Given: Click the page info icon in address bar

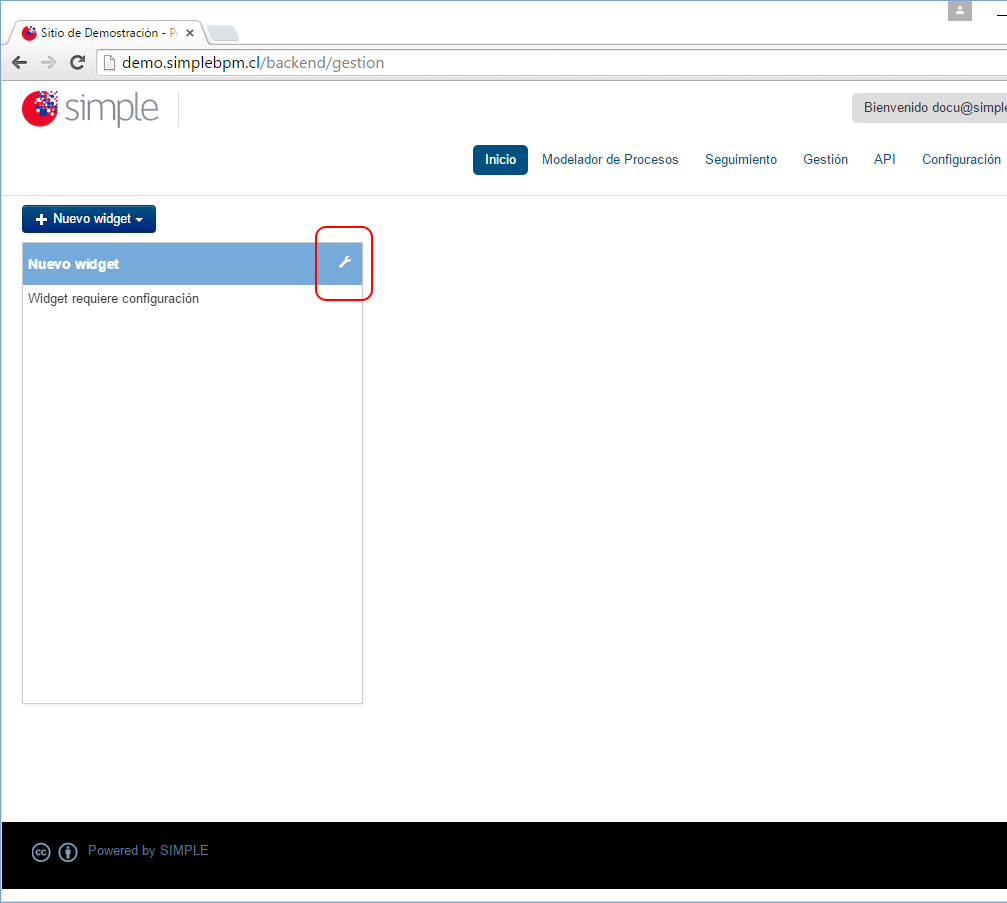Looking at the screenshot, I should 110,62.
